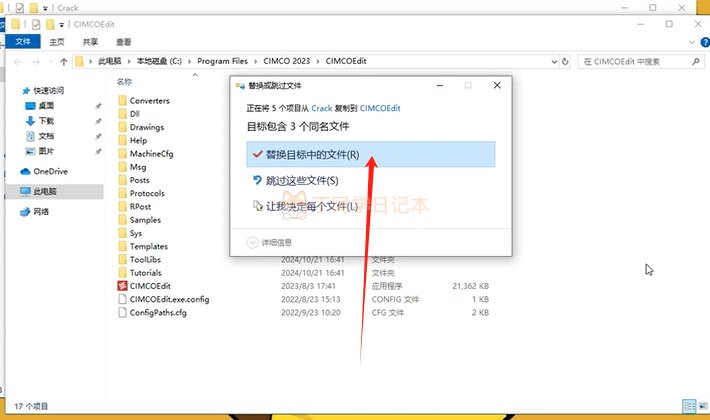The width and height of the screenshot is (710, 420).
Task: Click properties checkmark icon in CIMCOEdit title bar
Action: pyautogui.click(x=36, y=24)
